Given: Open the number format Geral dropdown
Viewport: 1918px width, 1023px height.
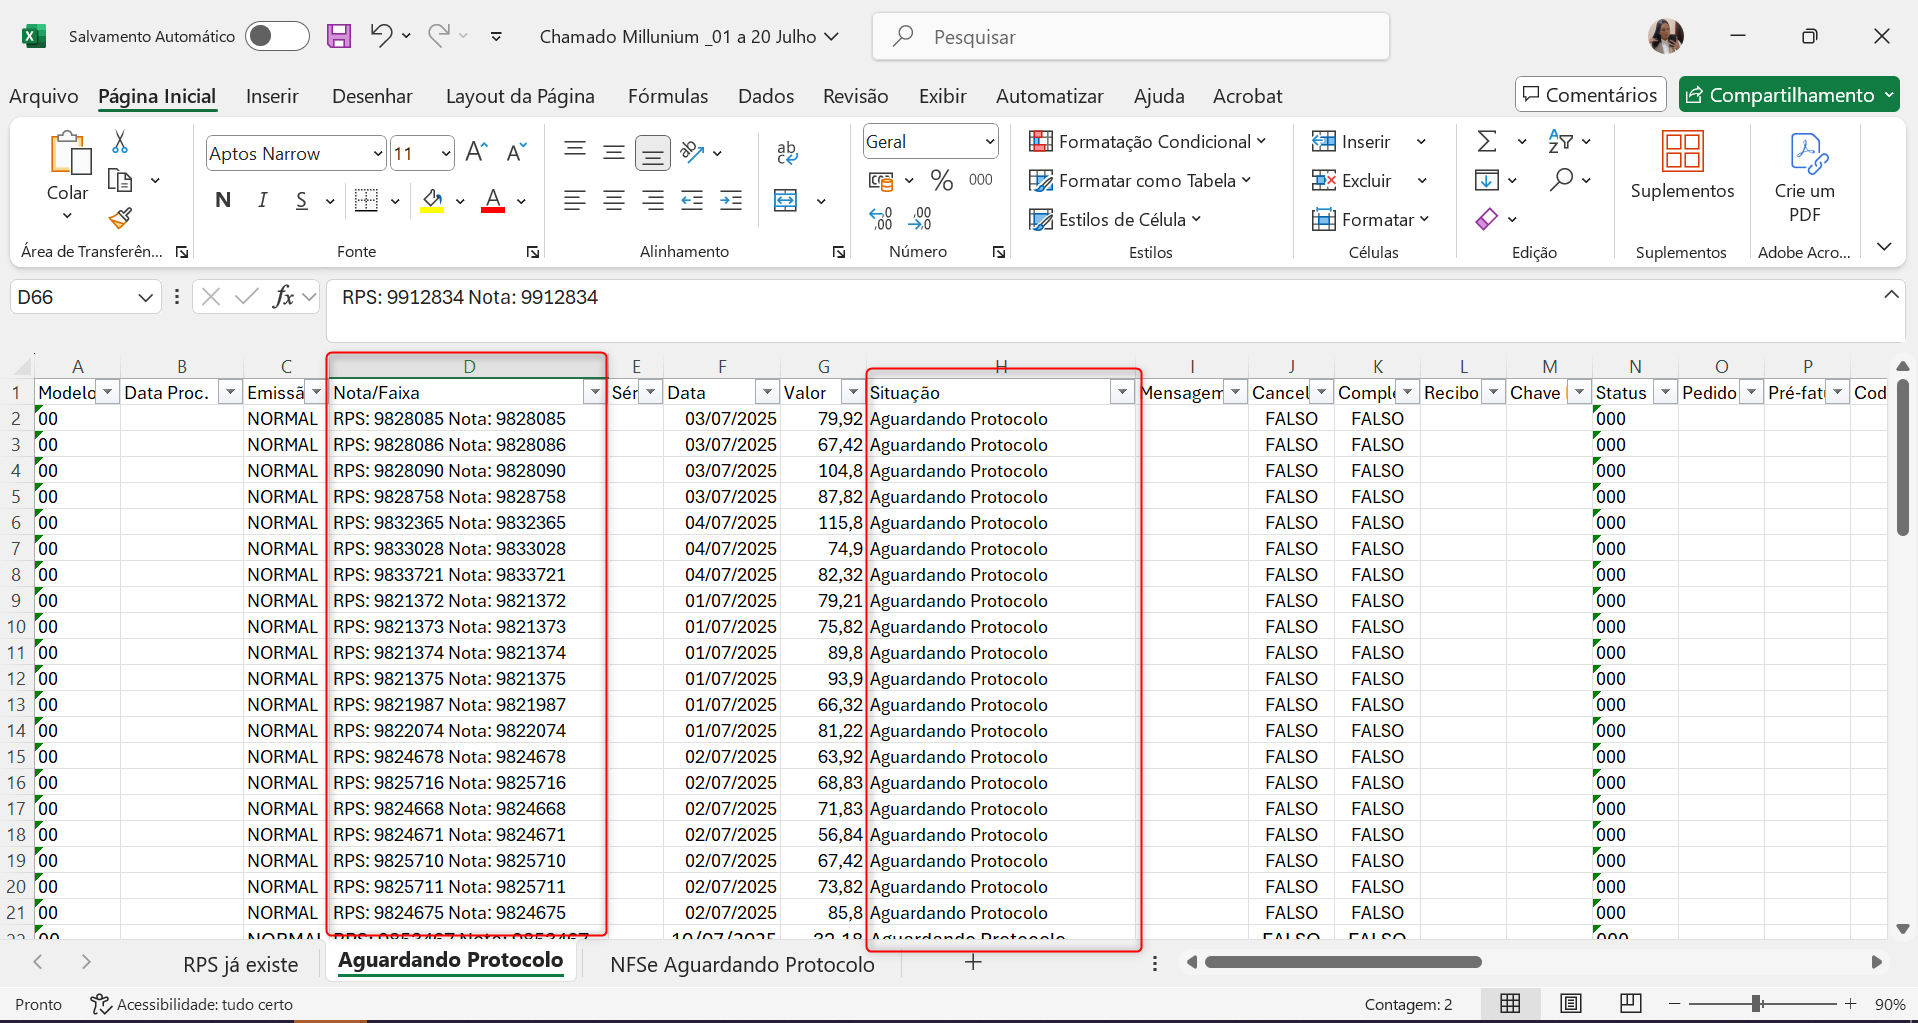Looking at the screenshot, I should pyautogui.click(x=989, y=141).
